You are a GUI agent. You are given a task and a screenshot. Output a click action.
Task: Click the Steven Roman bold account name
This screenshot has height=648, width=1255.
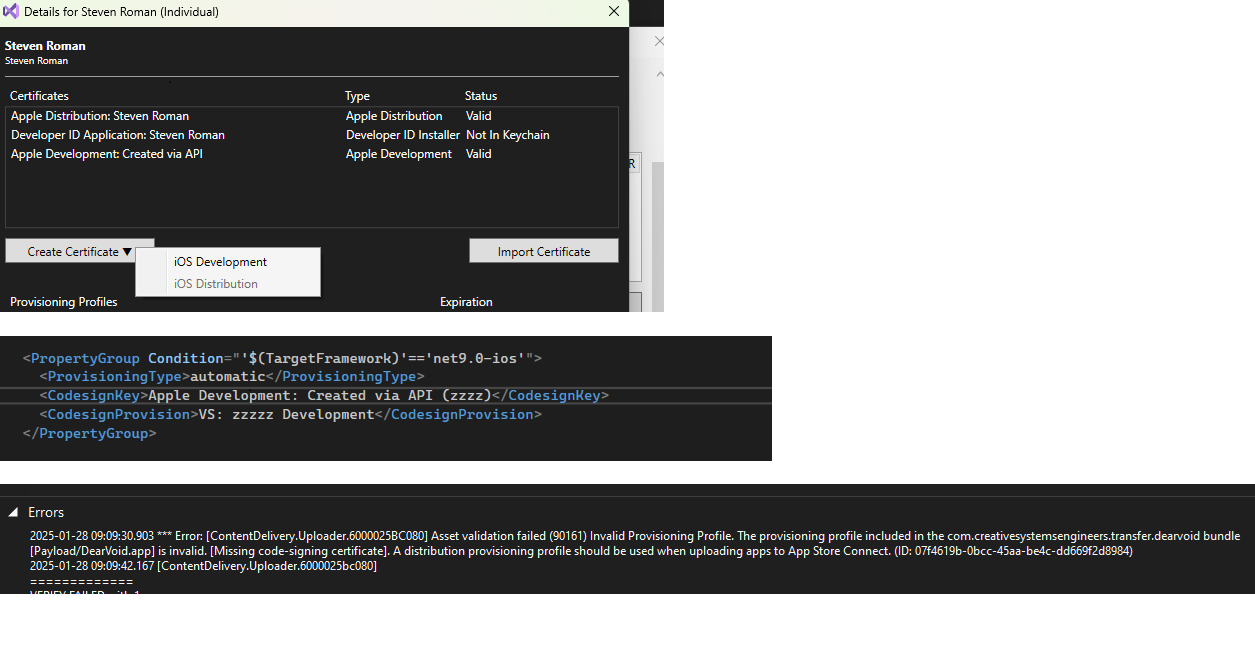(x=45, y=46)
